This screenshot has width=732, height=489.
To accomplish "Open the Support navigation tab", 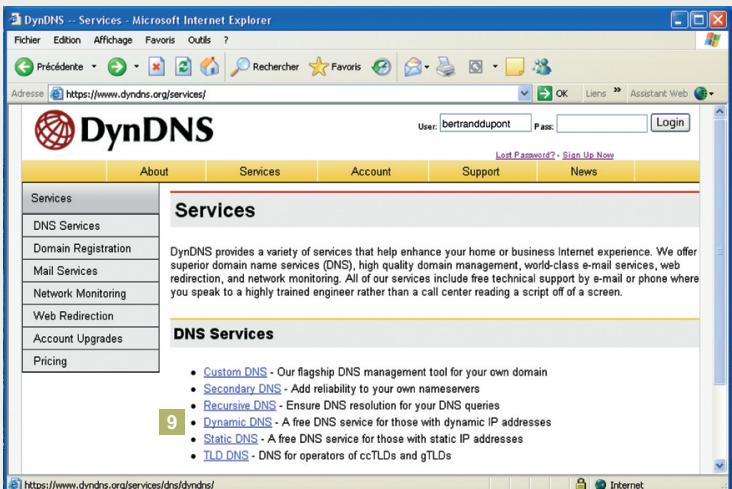I will (x=481, y=171).
